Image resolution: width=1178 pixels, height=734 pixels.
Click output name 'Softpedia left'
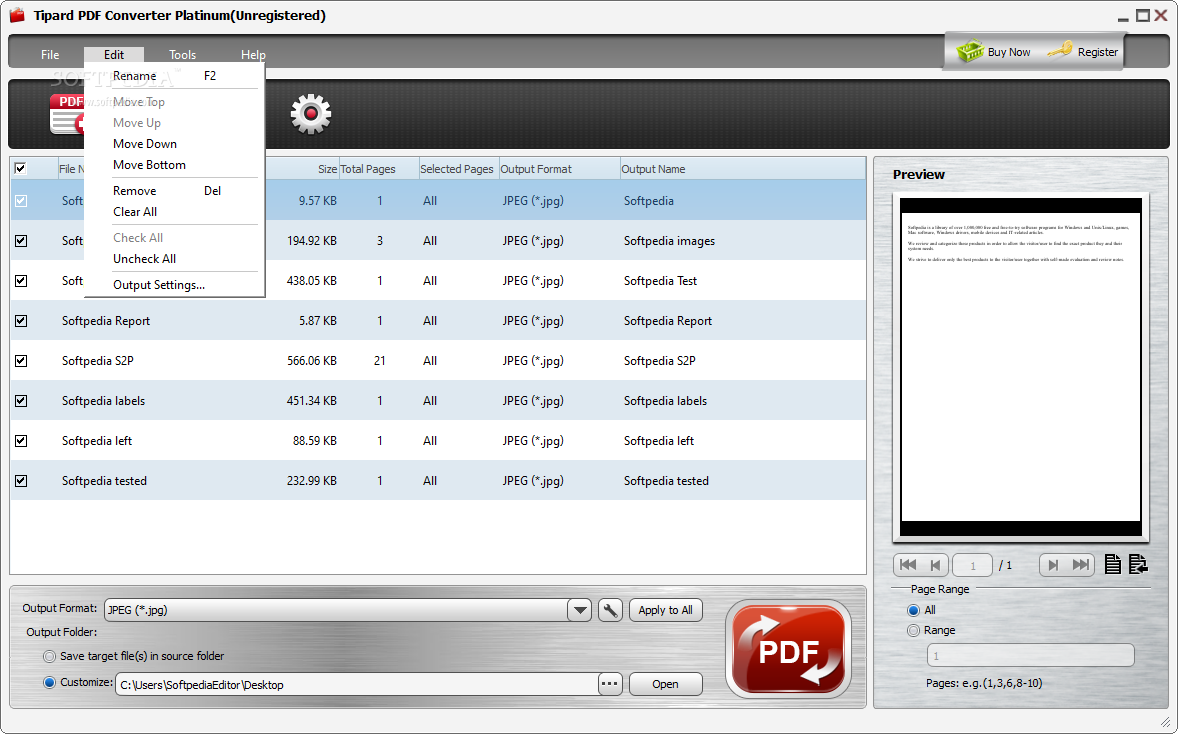click(659, 441)
